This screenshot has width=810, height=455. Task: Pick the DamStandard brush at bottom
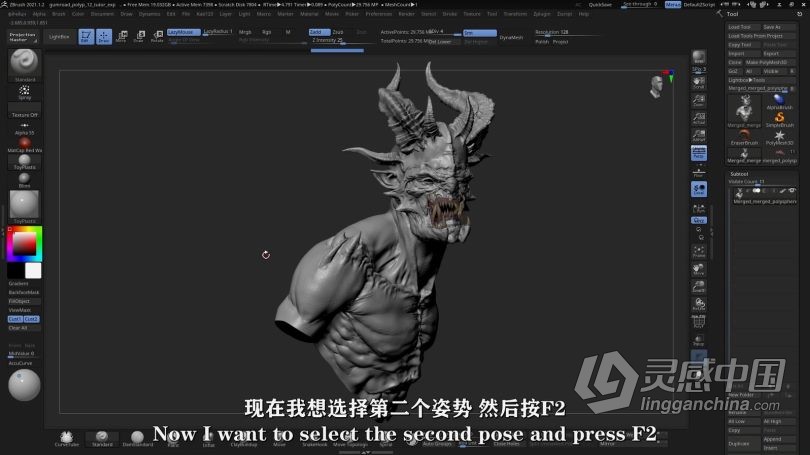tap(137, 438)
